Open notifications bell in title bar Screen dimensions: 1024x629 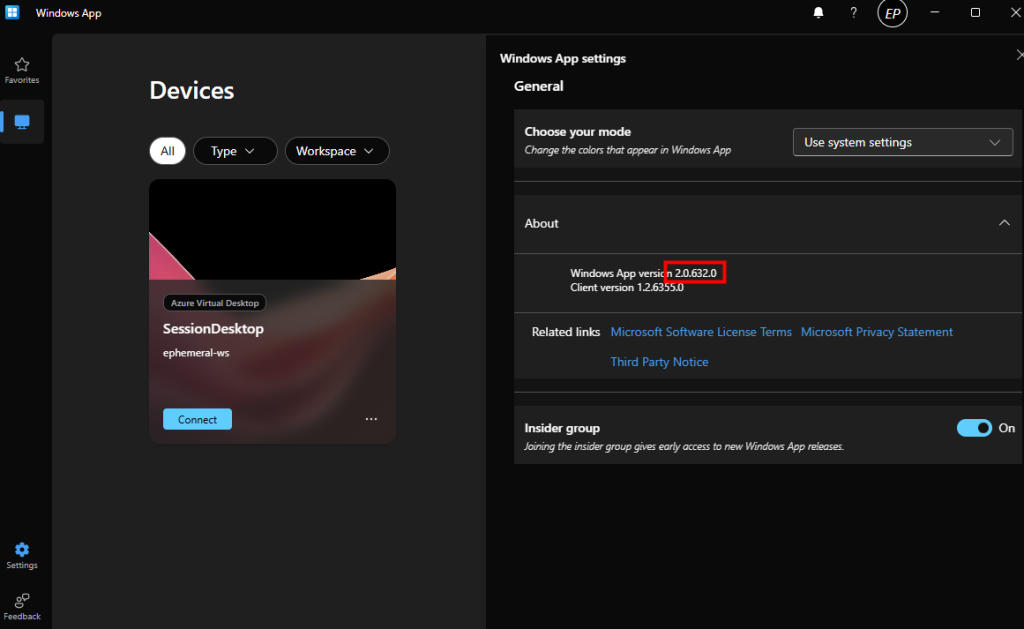click(x=818, y=12)
